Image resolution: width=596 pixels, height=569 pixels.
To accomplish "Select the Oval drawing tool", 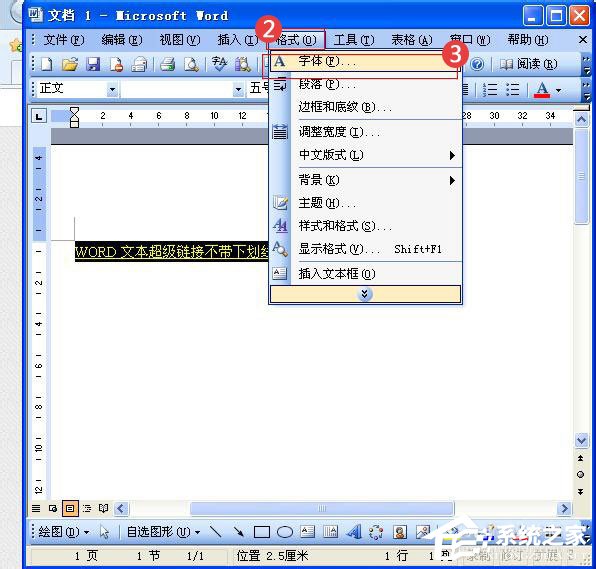I will (x=285, y=532).
